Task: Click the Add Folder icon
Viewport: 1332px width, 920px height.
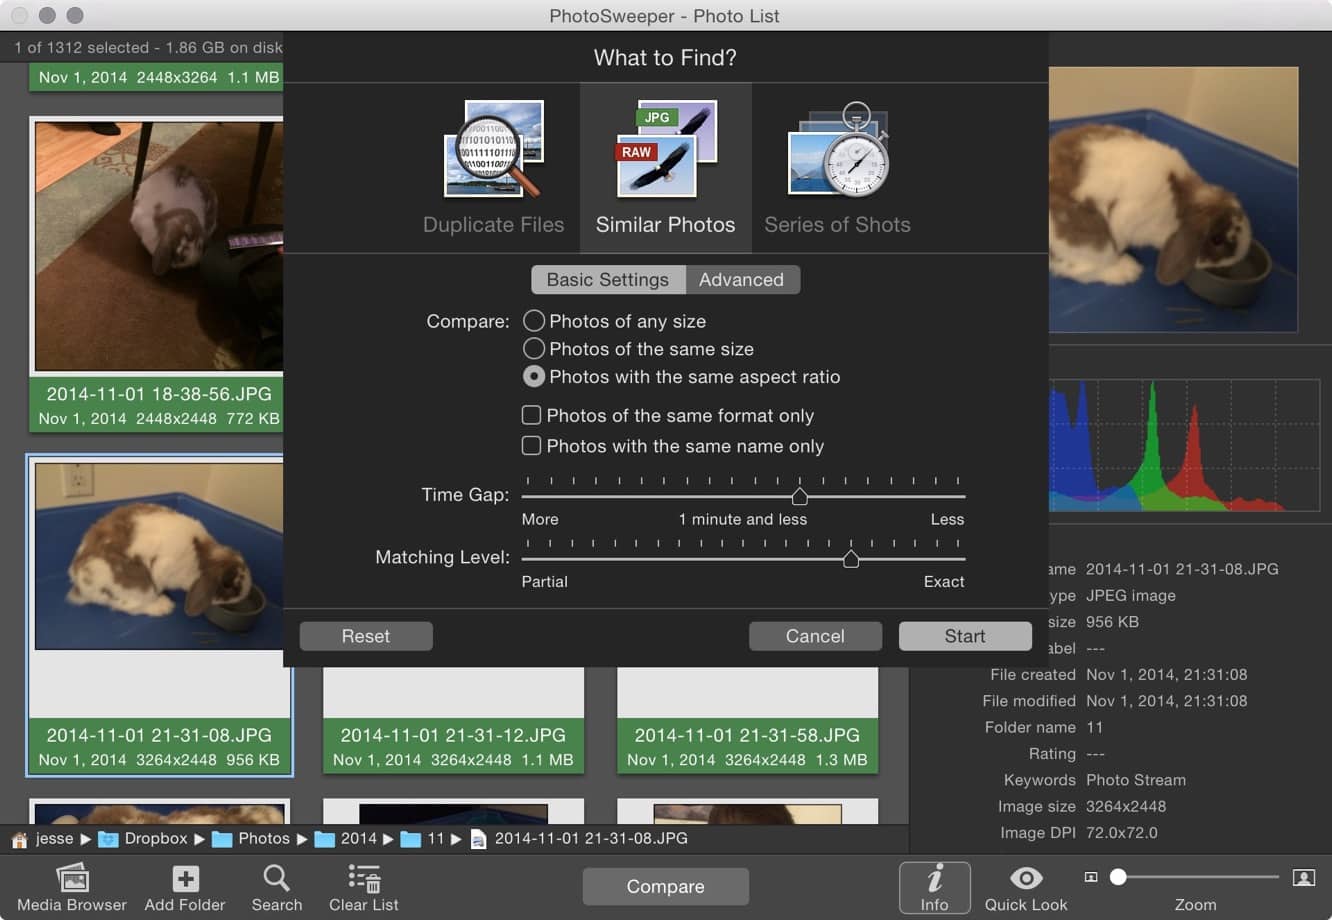Action: point(185,880)
